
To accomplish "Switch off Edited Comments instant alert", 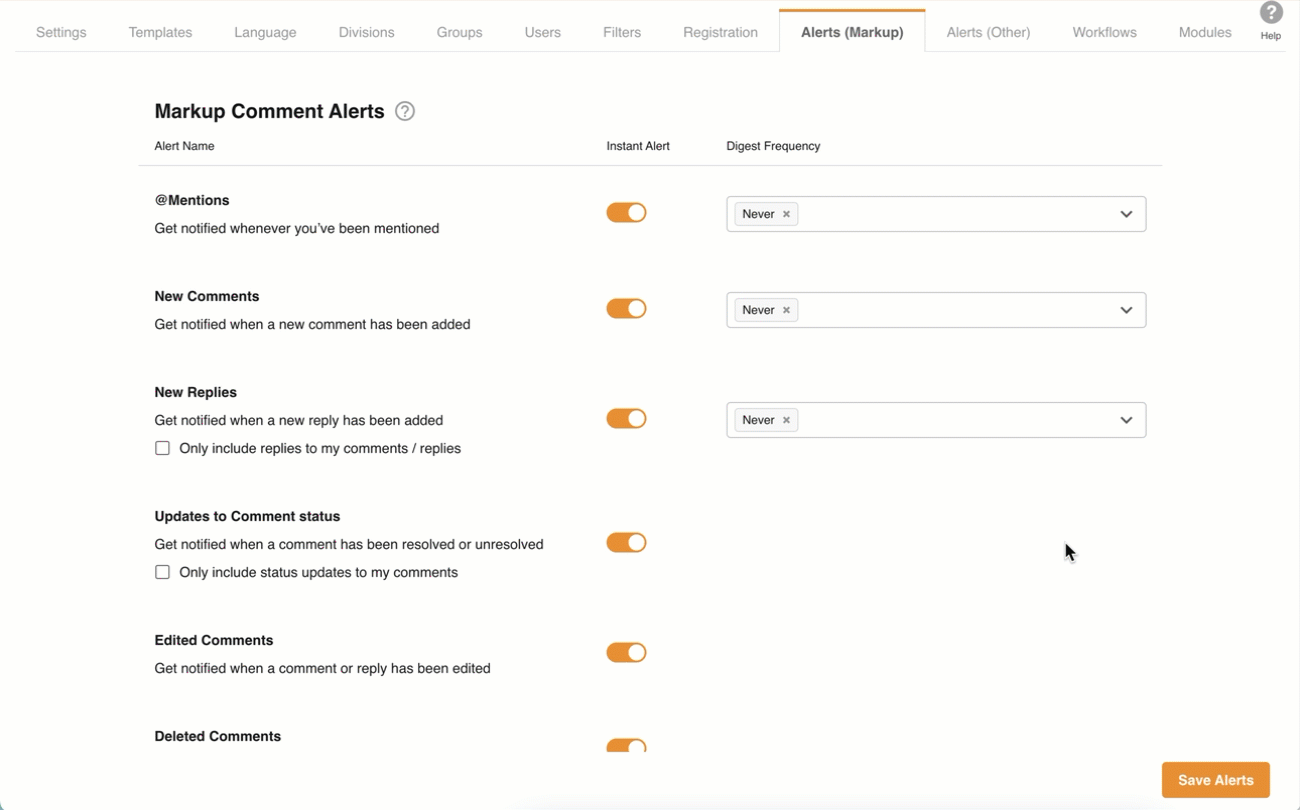I will point(626,653).
